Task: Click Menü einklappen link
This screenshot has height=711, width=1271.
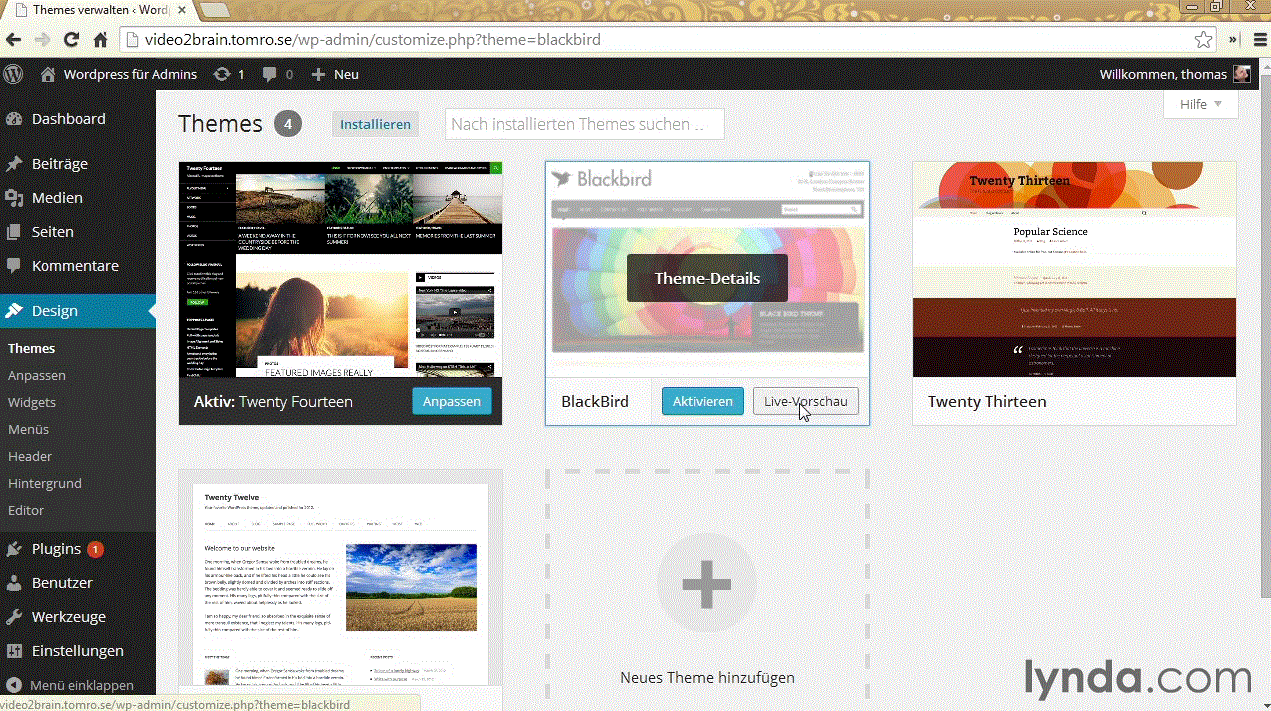Action: pyautogui.click(x=82, y=686)
